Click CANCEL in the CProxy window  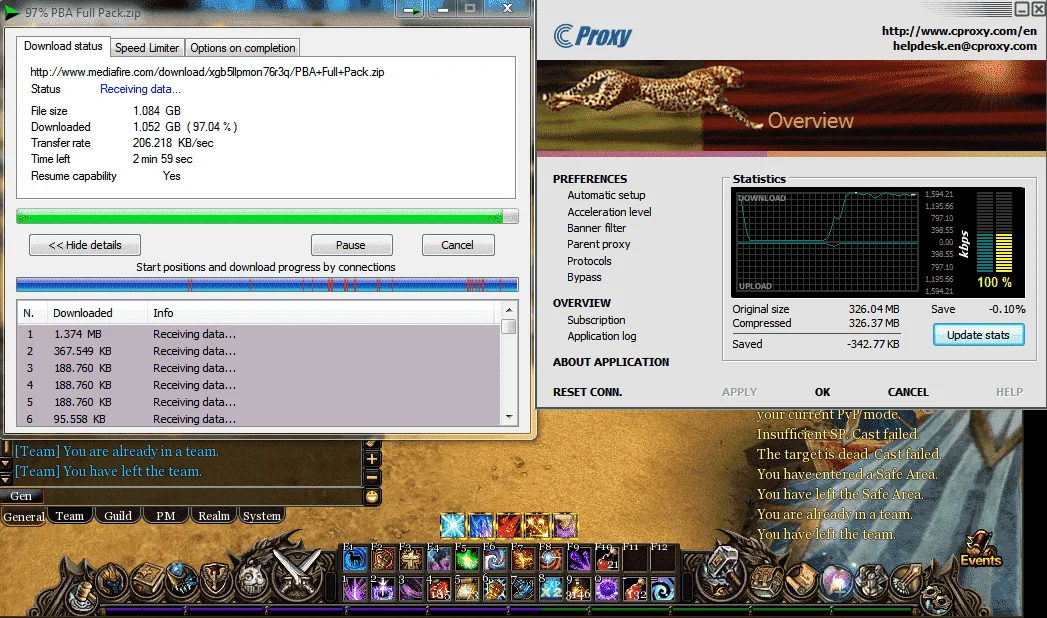(x=908, y=392)
